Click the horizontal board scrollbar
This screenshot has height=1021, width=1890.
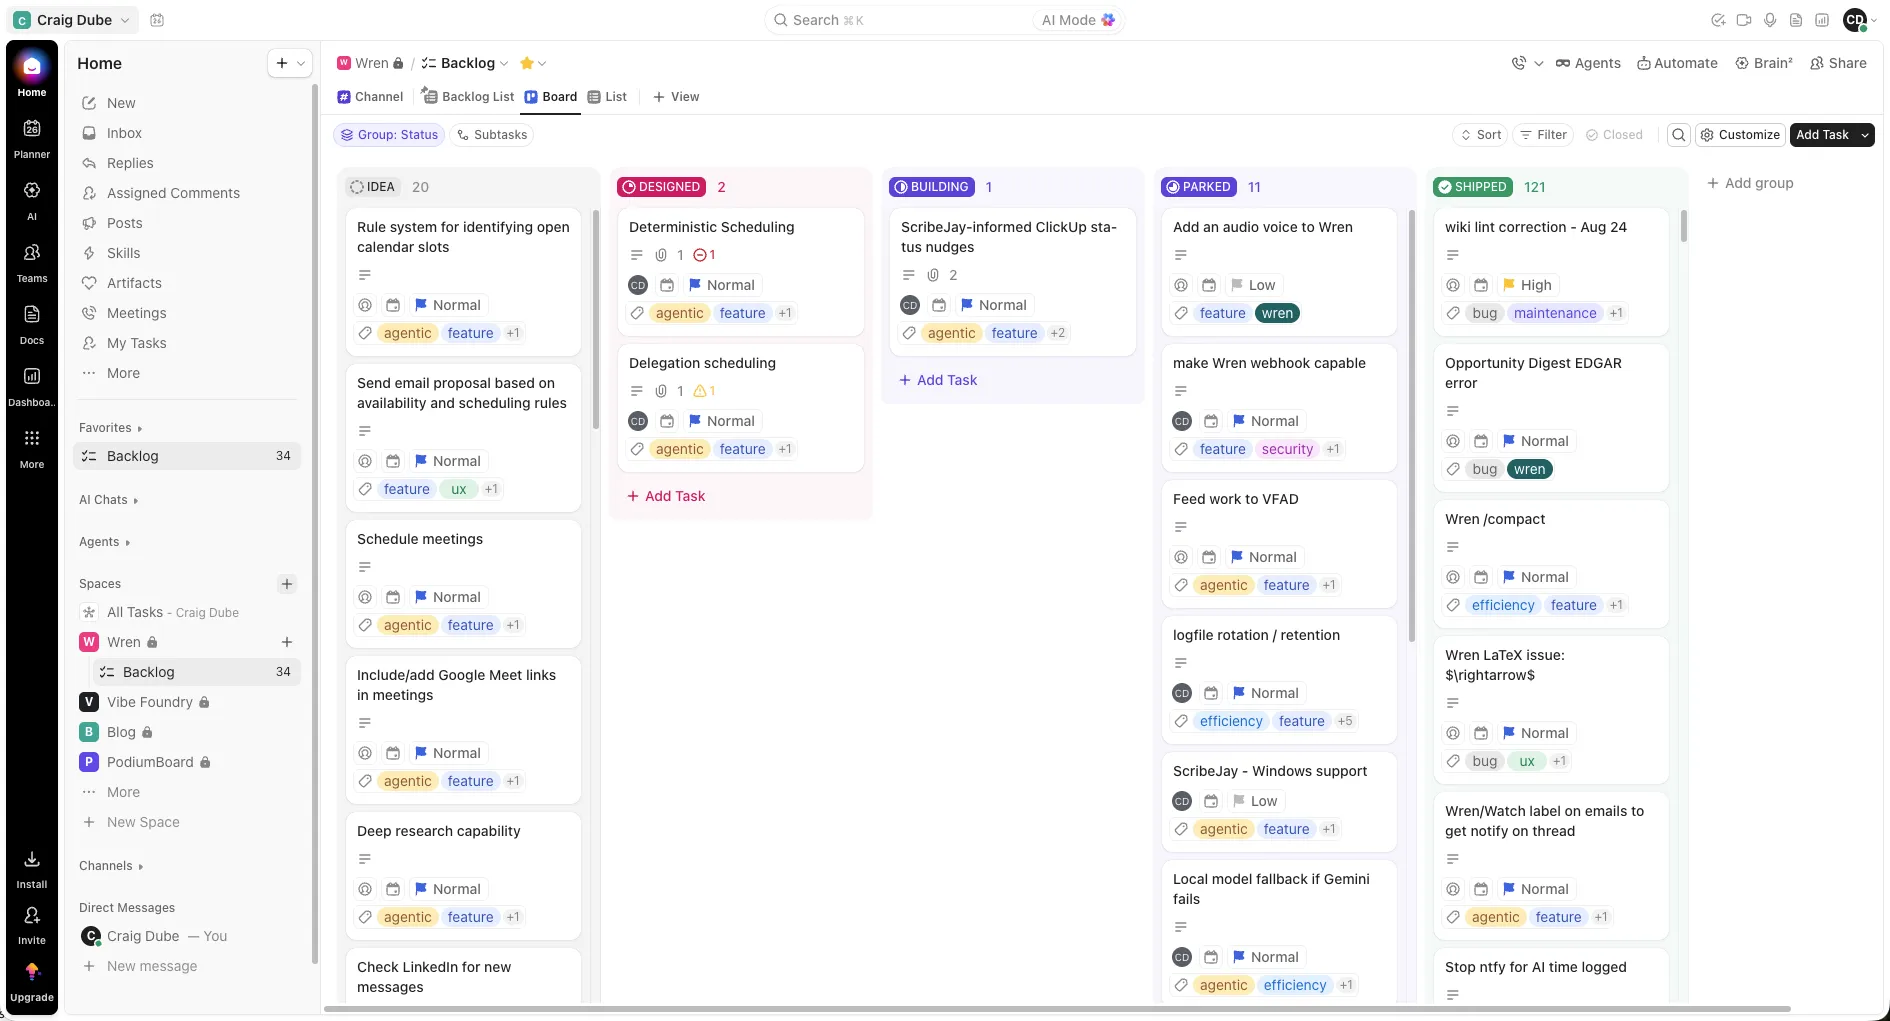pos(1056,1009)
